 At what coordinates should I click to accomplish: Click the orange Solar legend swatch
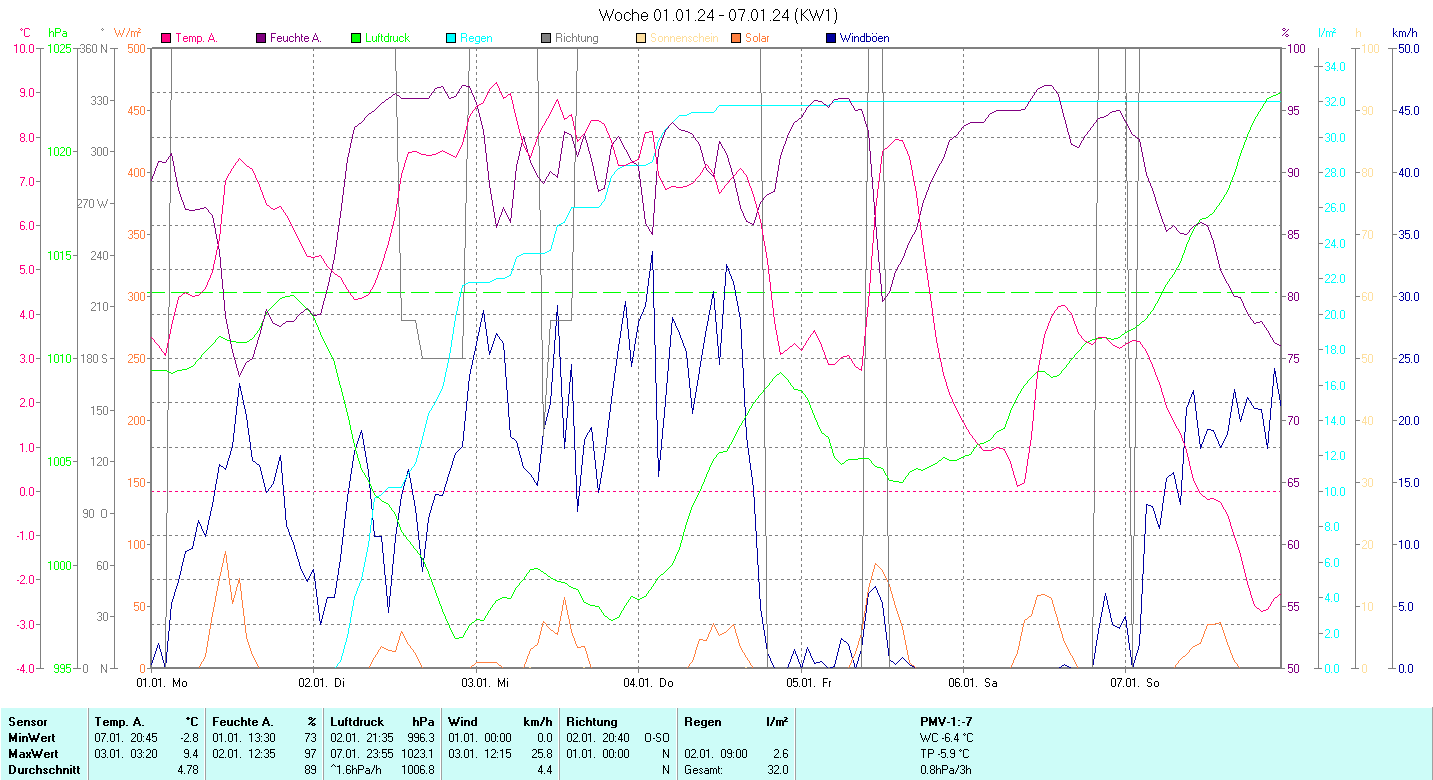point(736,38)
